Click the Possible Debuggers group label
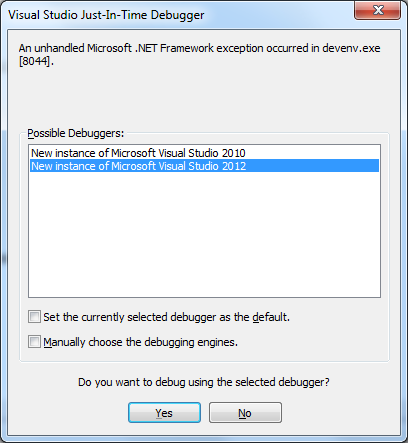 coord(76,133)
